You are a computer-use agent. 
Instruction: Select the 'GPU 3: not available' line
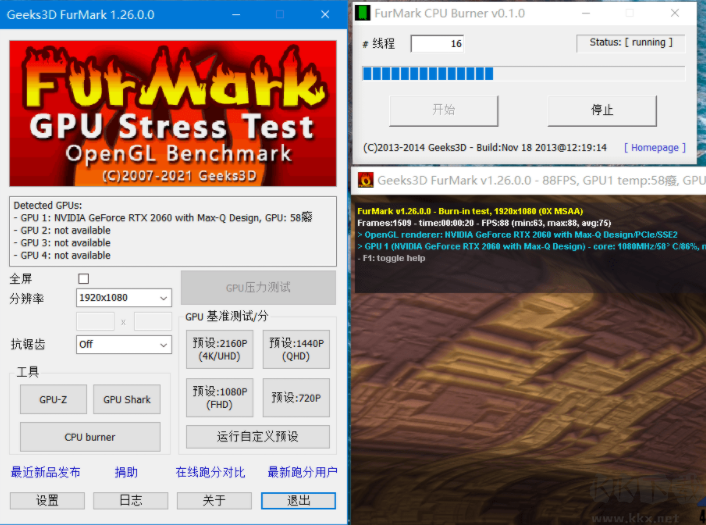[x=62, y=243]
